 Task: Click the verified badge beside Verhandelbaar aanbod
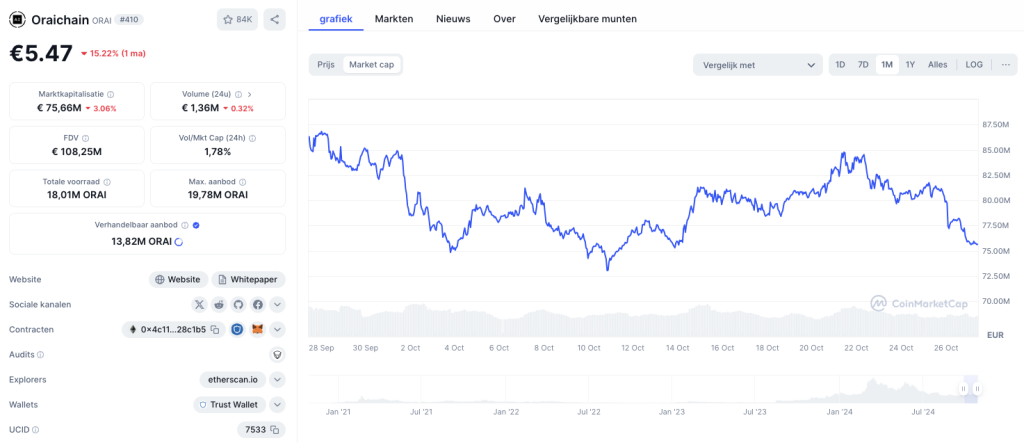197,225
